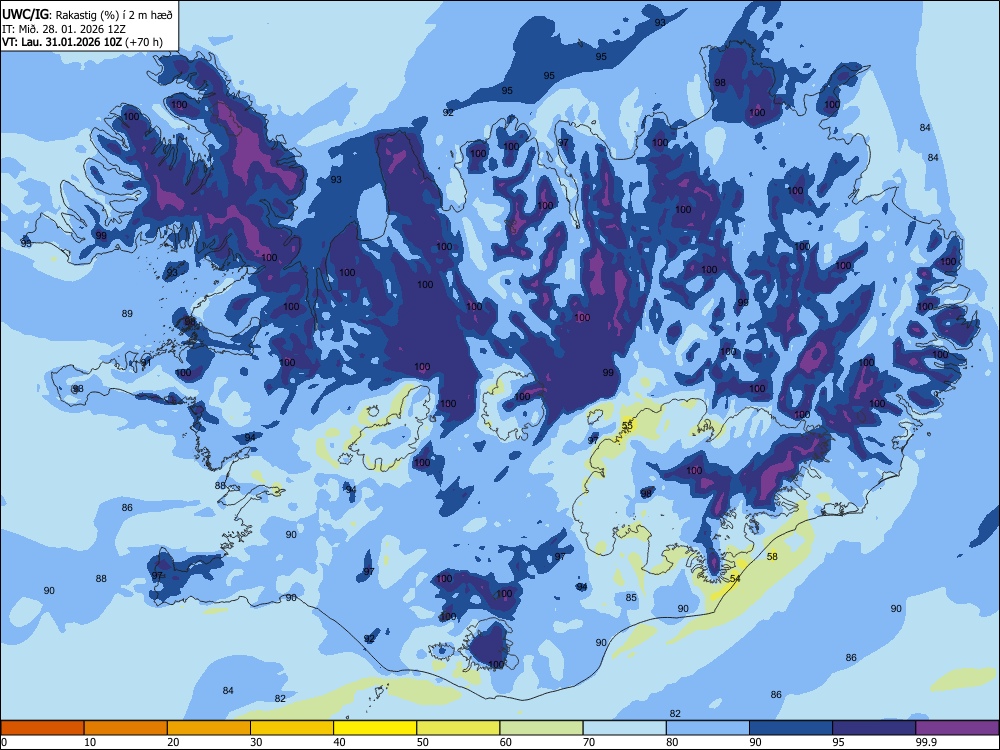This screenshot has width=1000, height=750.
Task: Click the '0' legend tick label
Action: pyautogui.click(x=4, y=742)
